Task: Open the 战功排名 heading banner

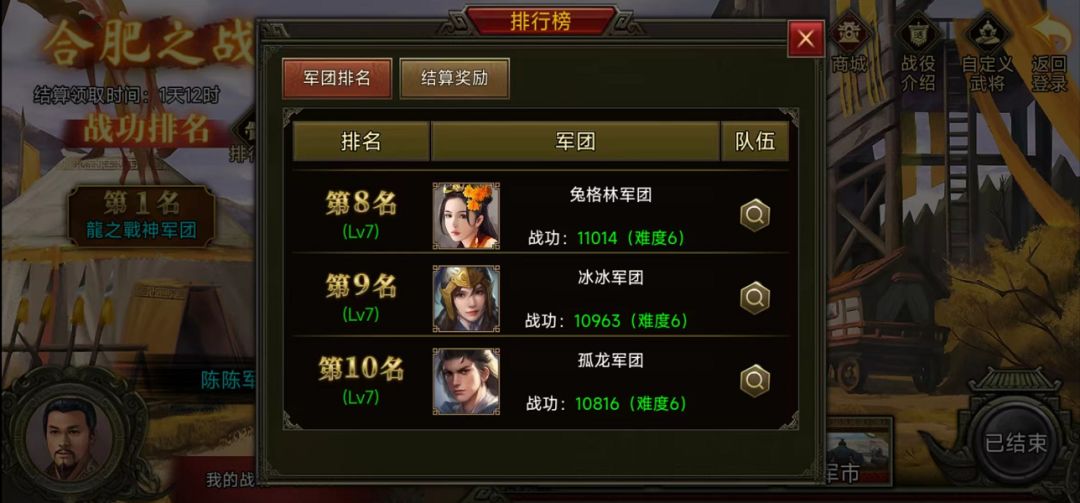Action: pos(145,131)
